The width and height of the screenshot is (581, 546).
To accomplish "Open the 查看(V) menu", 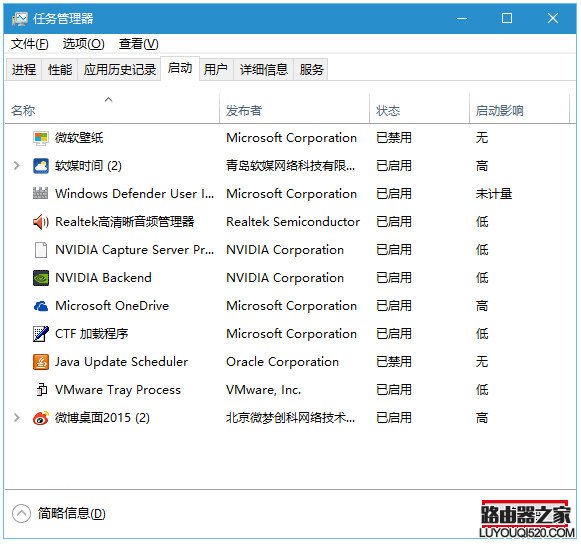I will [x=139, y=44].
